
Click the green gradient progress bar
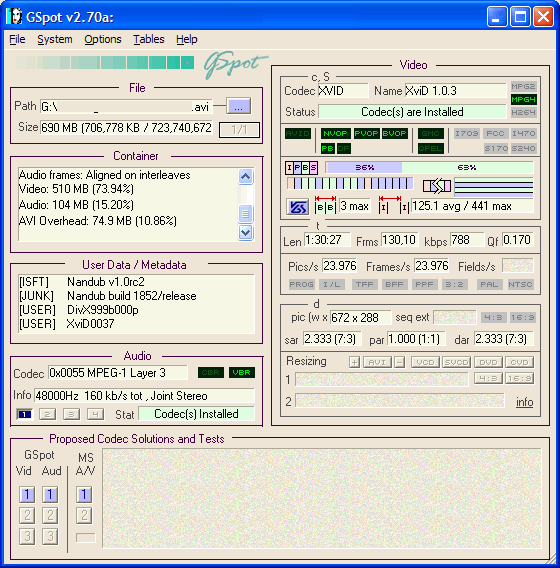click(x=105, y=62)
